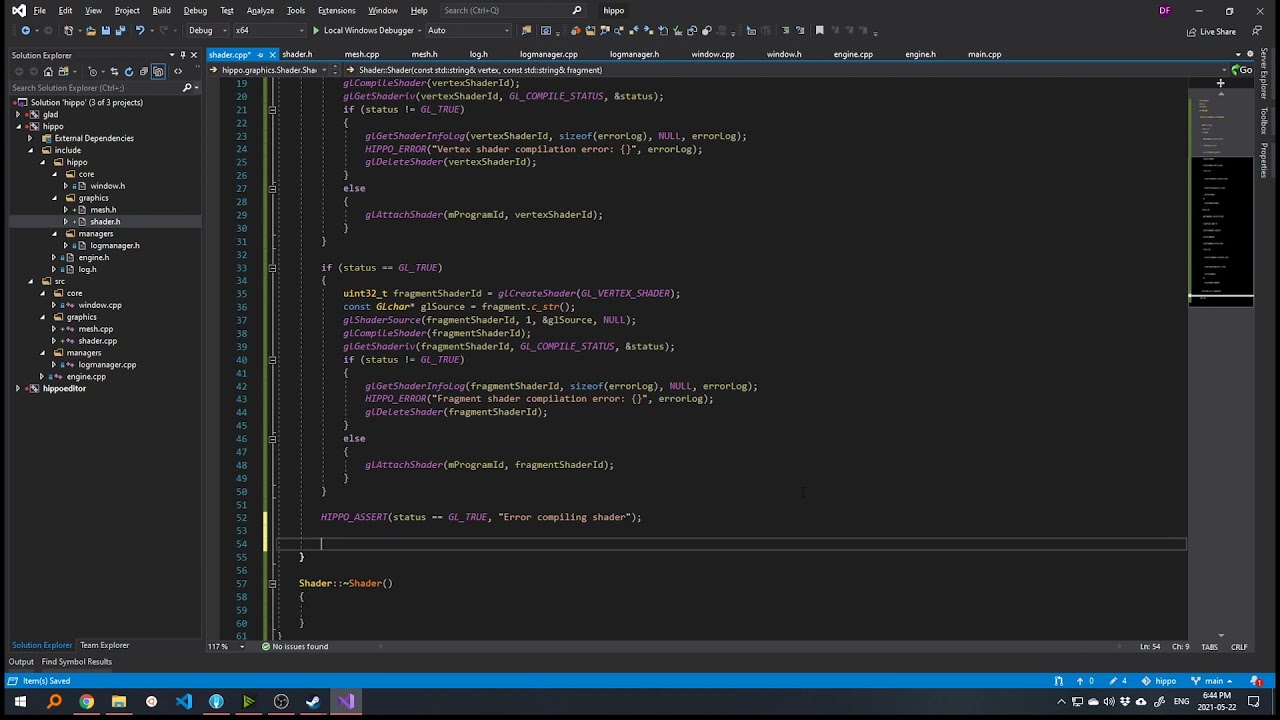The height and width of the screenshot is (720, 1280).
Task: Open the x64 platform dropdown
Action: click(269, 30)
